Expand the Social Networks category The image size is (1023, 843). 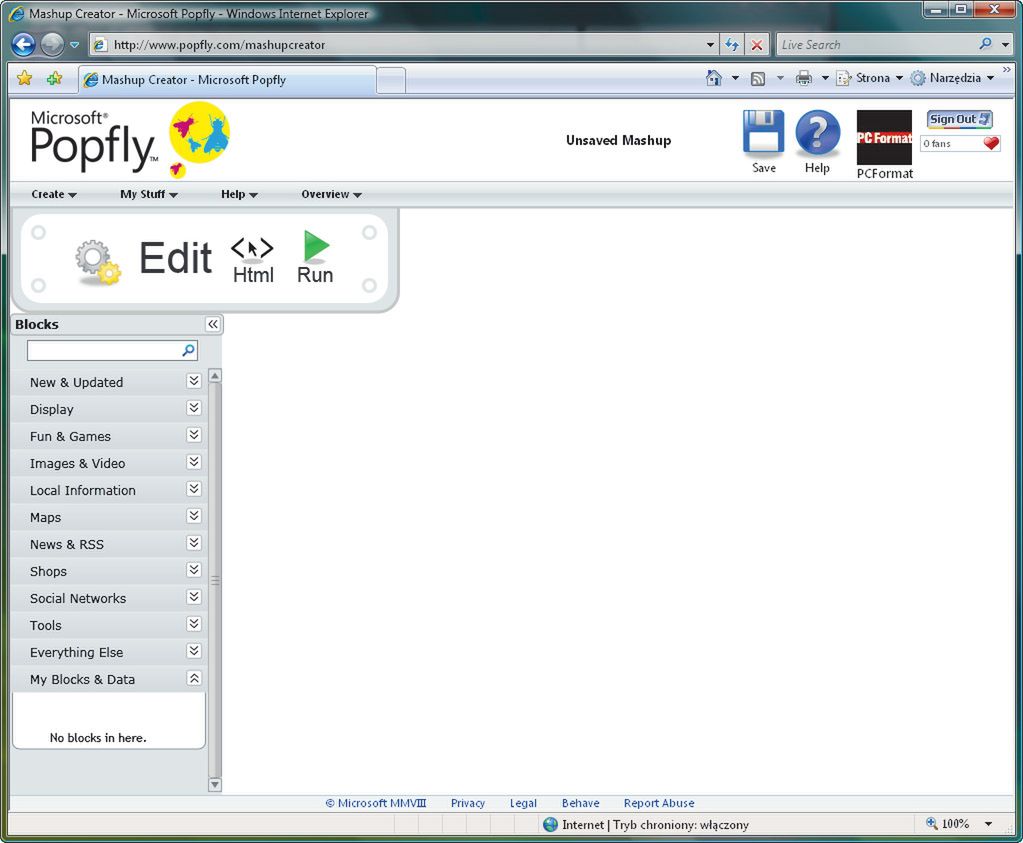(x=194, y=597)
